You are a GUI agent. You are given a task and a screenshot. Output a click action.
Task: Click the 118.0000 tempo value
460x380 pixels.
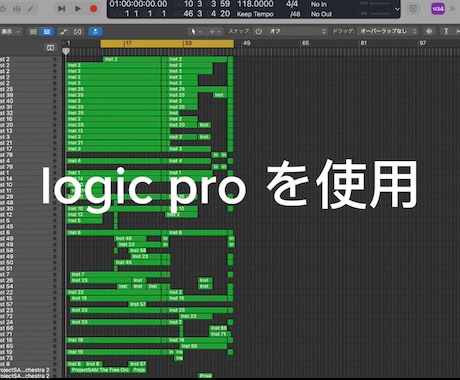click(x=255, y=4)
